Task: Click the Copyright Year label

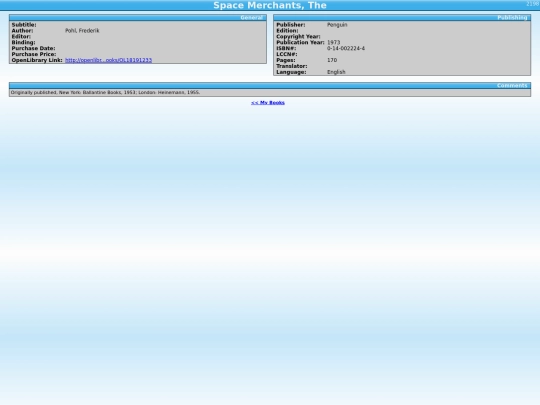Action: pos(298,37)
